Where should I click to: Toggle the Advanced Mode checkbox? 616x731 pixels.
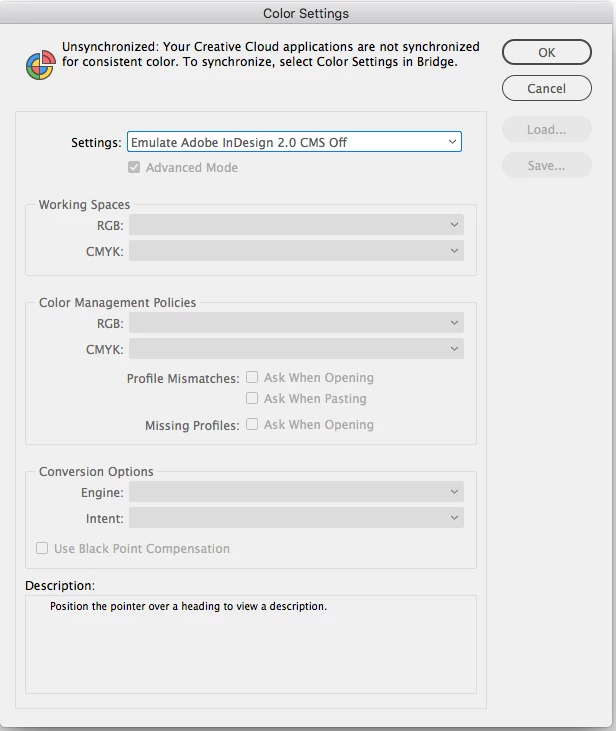point(134,167)
